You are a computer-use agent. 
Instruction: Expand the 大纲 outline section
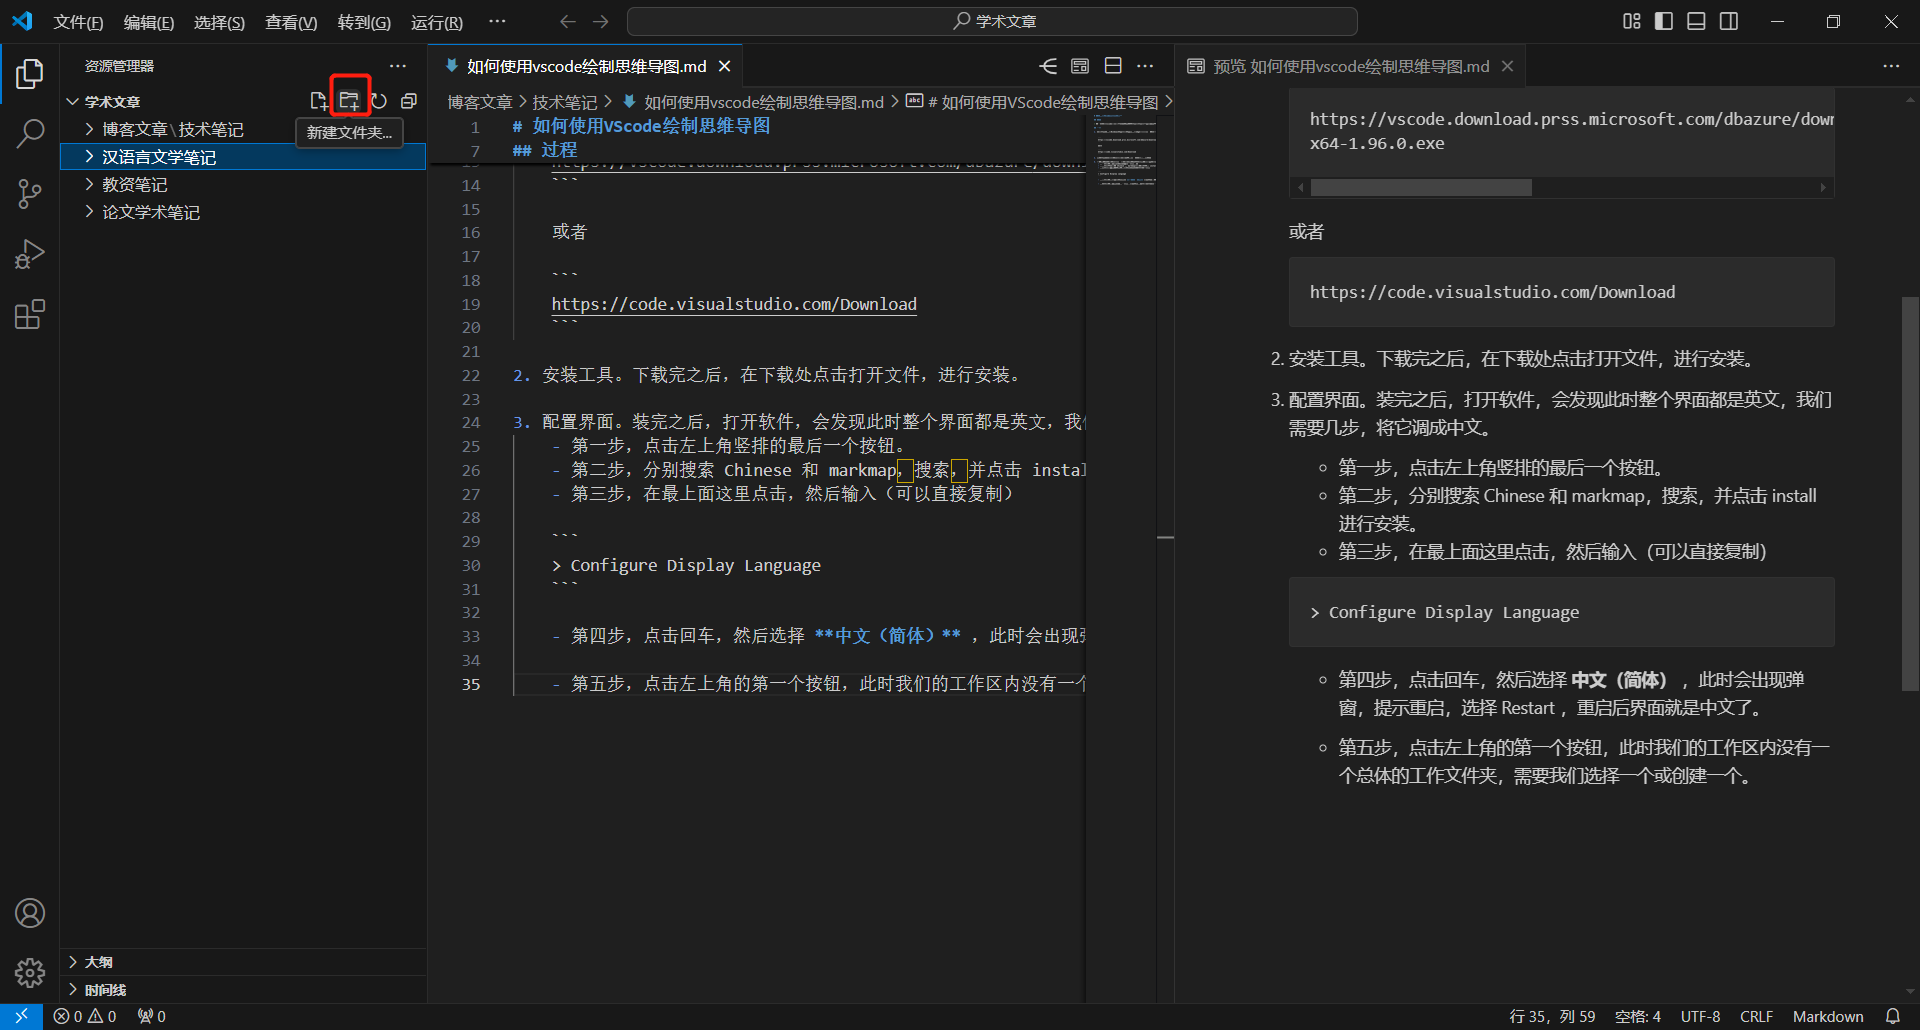coord(243,962)
